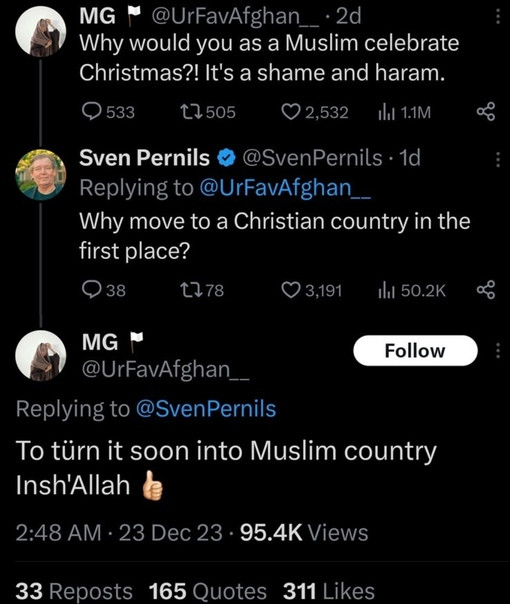Like MG's tweet with 2,532 likes
510x604 pixels.
tap(315, 112)
